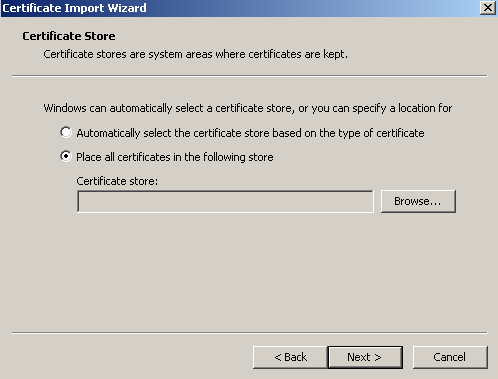498x379 pixels.
Task: Select the Automatically select certificate store radio button
Action: (x=66, y=132)
